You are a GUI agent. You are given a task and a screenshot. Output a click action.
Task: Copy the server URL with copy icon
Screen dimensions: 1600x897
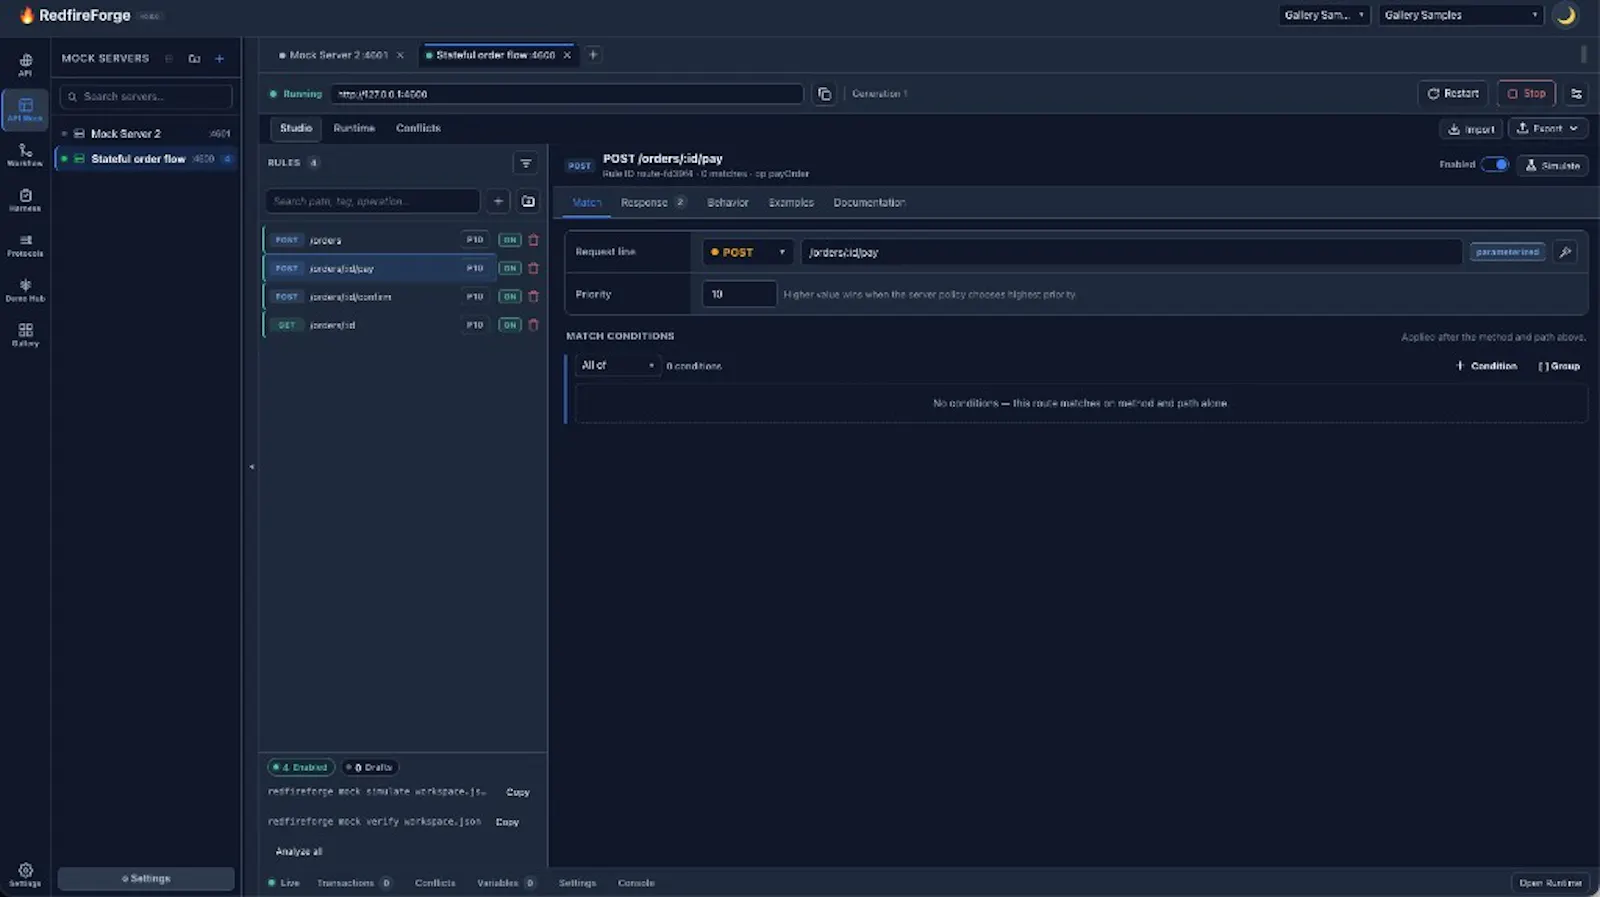(824, 94)
